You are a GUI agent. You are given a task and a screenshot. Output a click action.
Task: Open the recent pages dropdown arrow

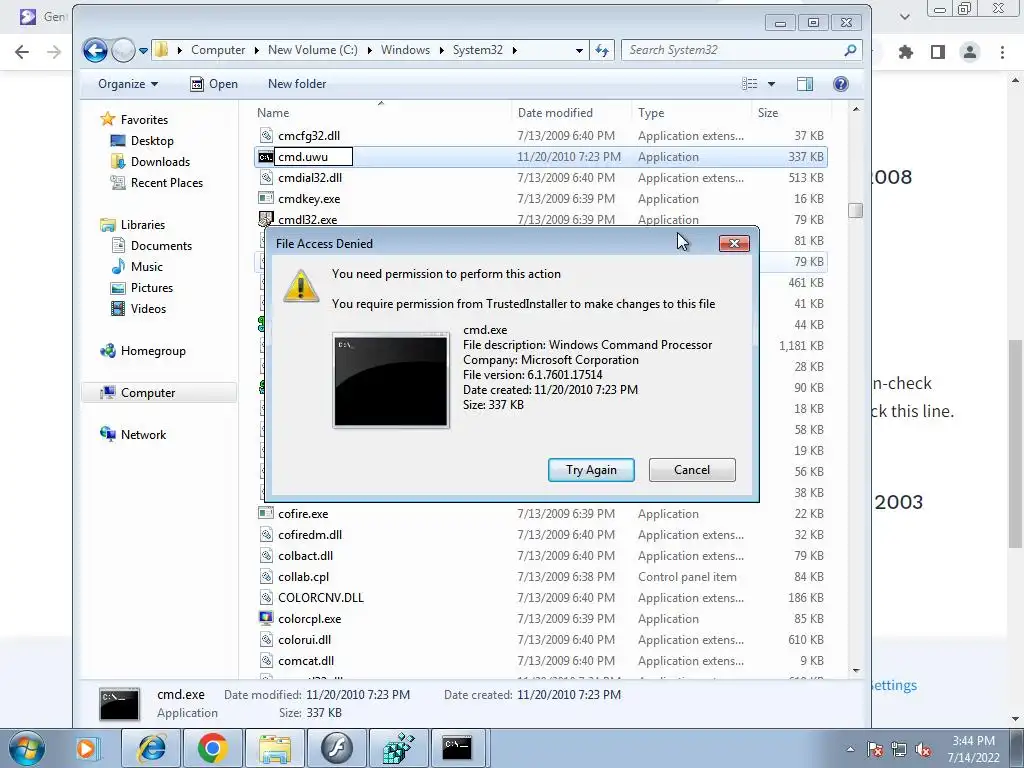143,51
